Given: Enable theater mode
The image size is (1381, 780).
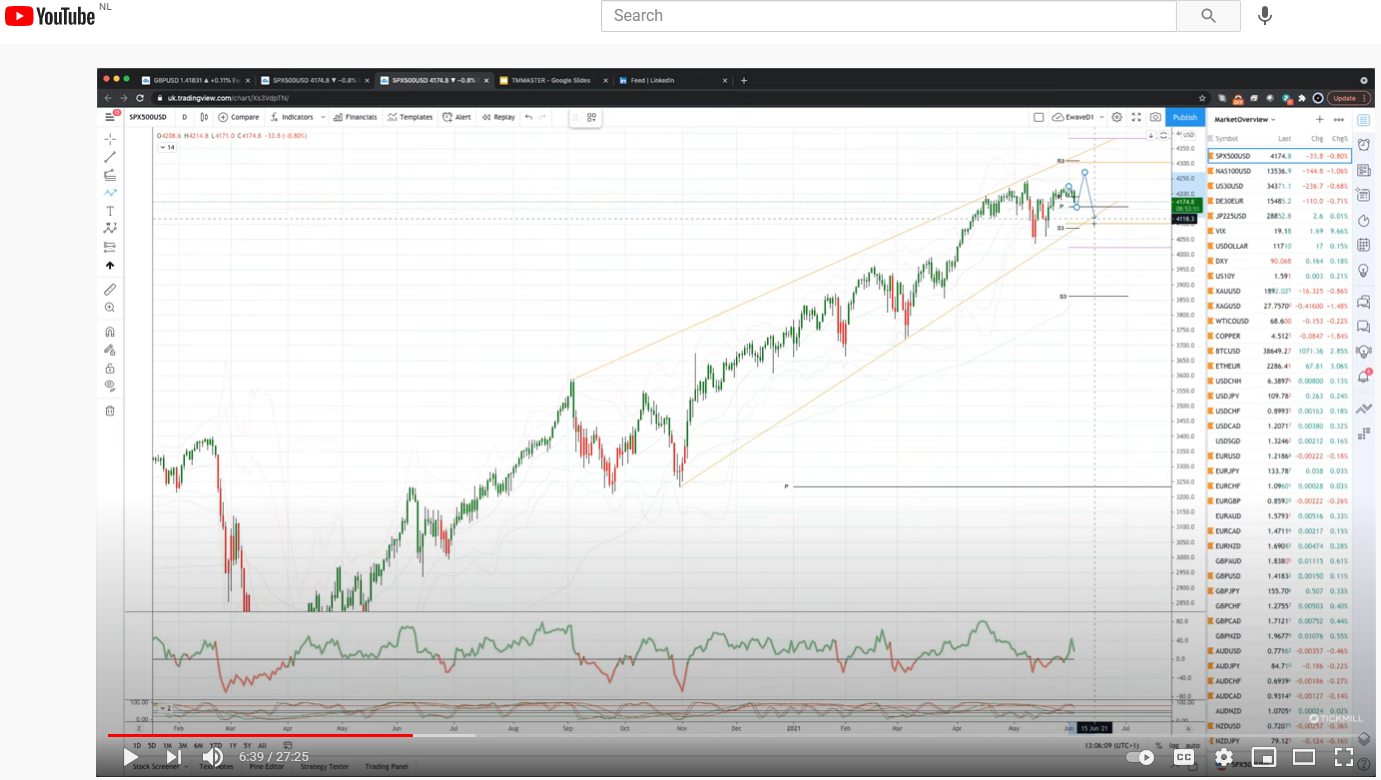Looking at the screenshot, I should [1304, 757].
